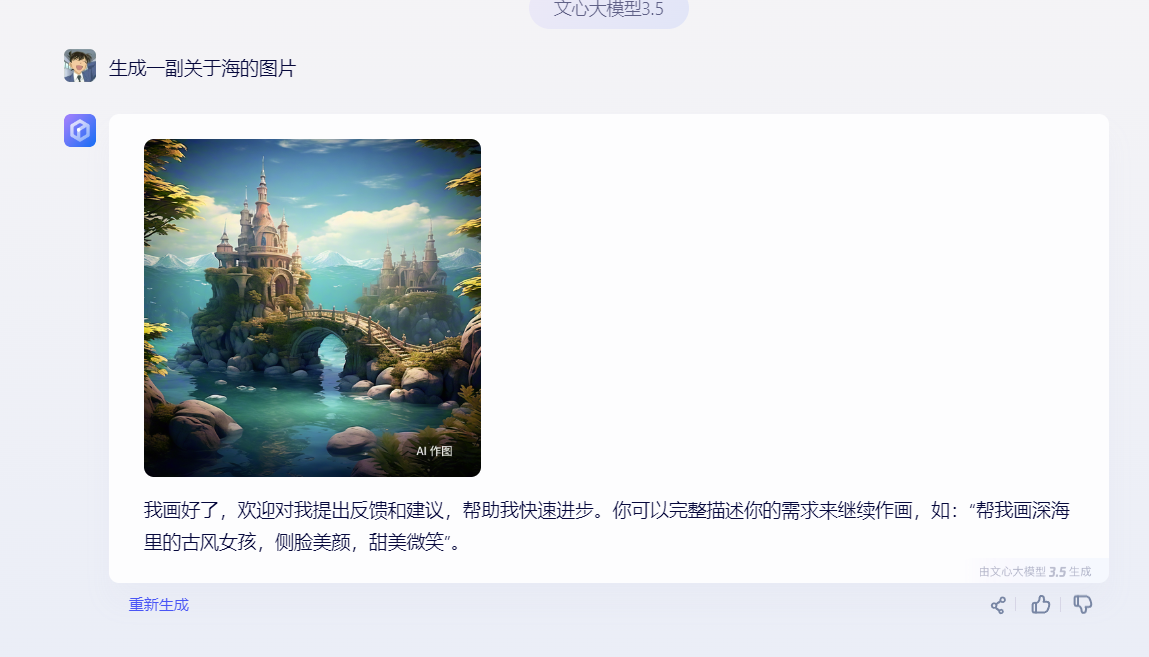Click the 由文心大模型 3.5 生成 footer label
The image size is (1149, 657).
pos(1035,571)
